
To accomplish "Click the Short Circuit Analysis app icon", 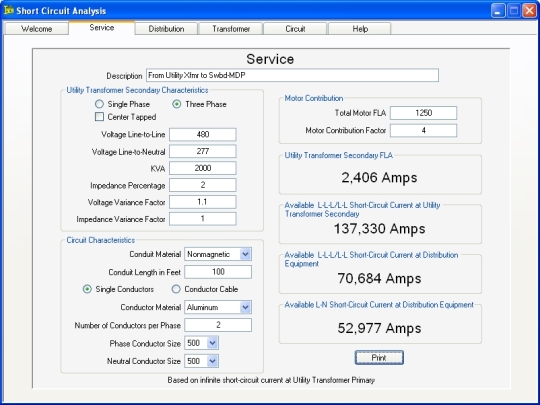I will coord(9,10).
